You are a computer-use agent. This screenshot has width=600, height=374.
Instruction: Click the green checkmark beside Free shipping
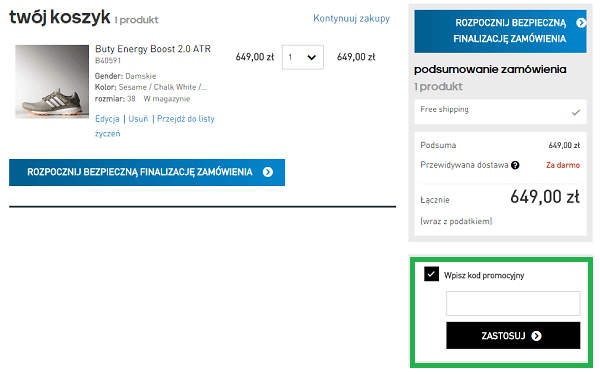coord(576,113)
